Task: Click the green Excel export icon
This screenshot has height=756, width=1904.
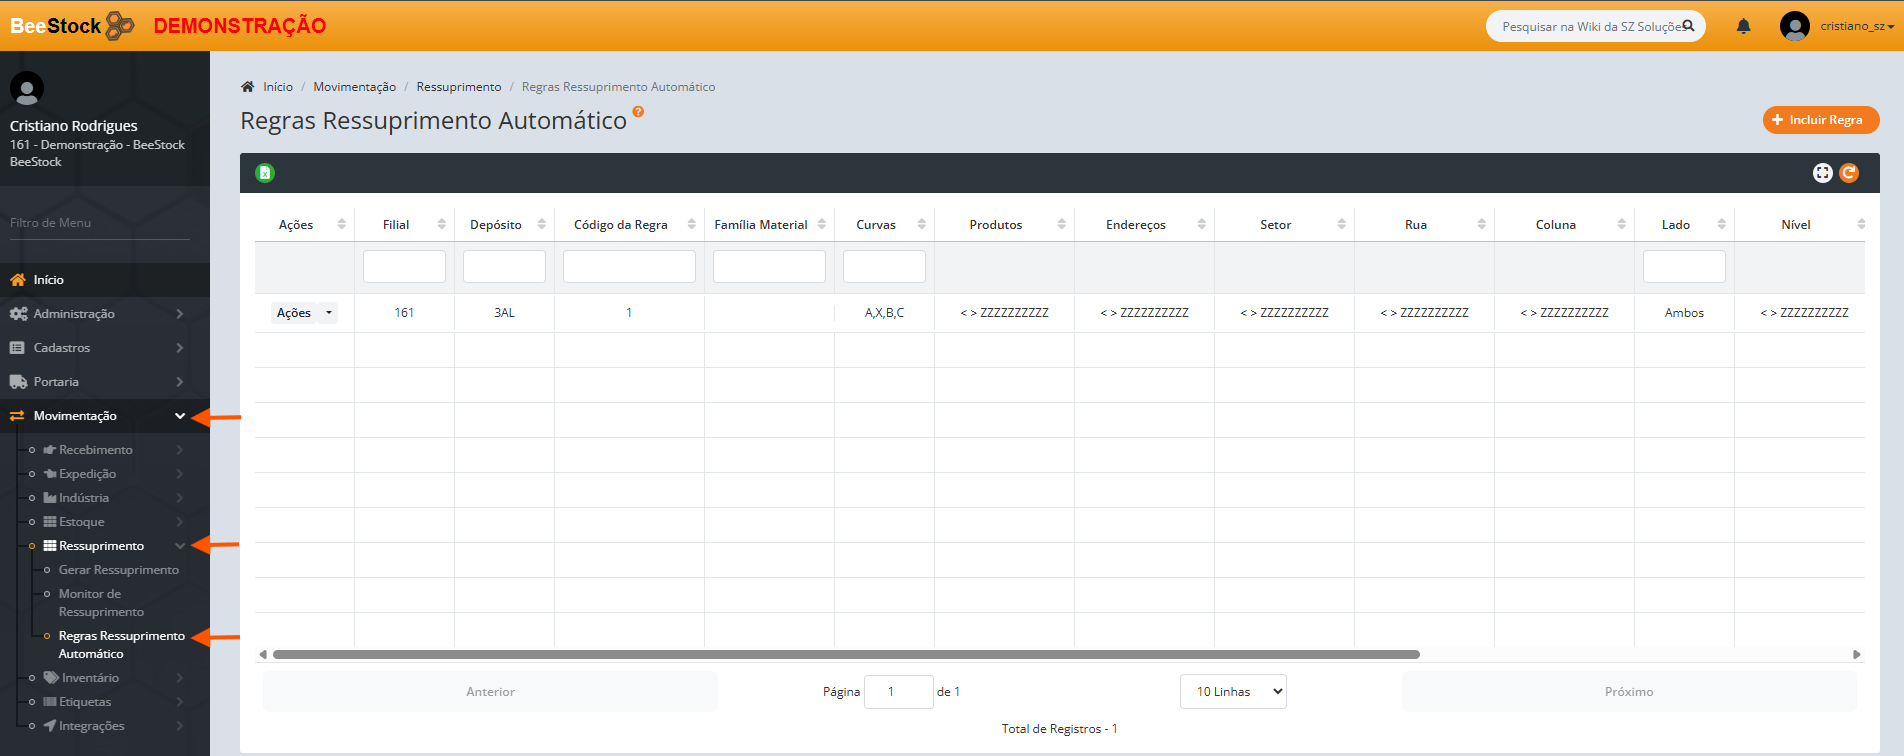Action: tap(265, 173)
